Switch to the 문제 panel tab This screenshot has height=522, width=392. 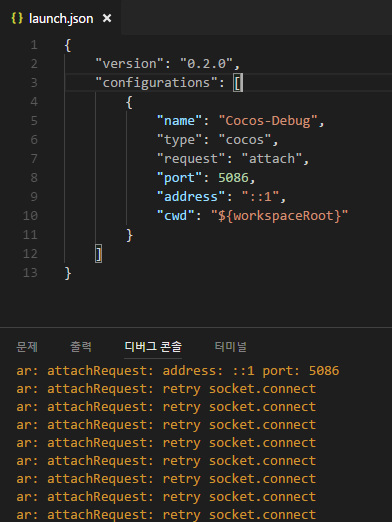click(x=27, y=347)
